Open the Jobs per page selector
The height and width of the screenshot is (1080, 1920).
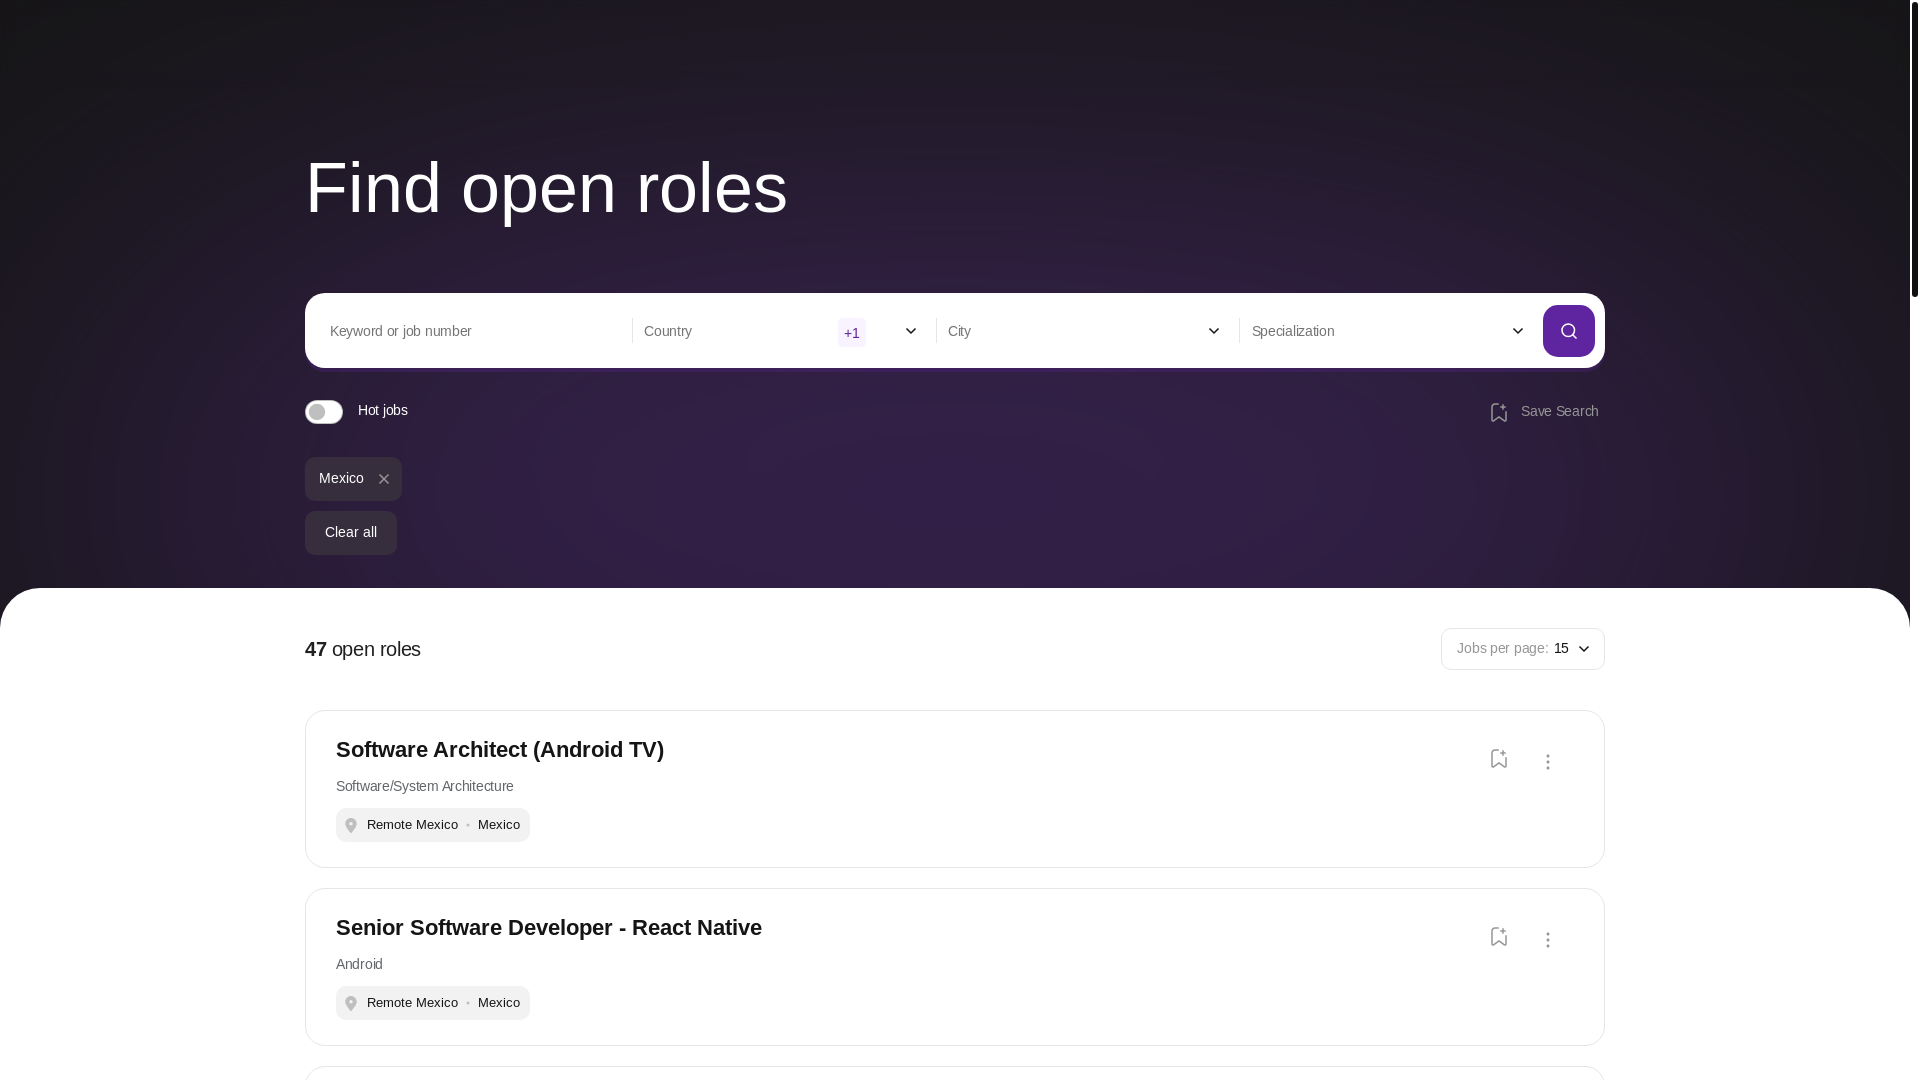[1522, 649]
